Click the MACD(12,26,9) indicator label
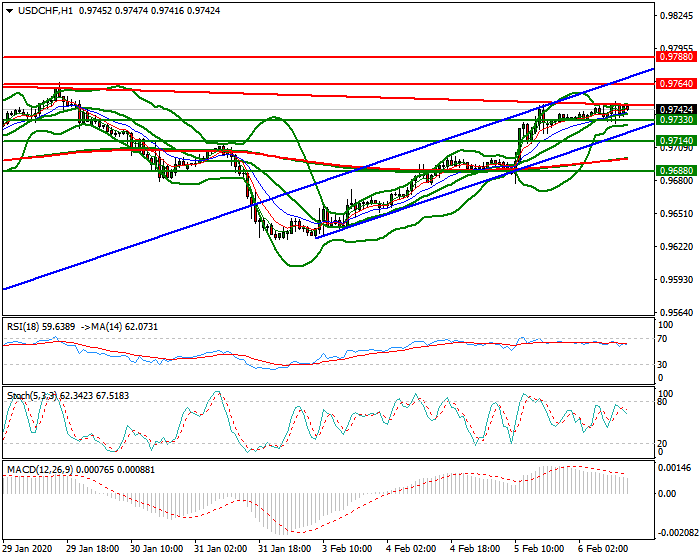Viewport: 700px width, 560px height. click(x=40, y=470)
